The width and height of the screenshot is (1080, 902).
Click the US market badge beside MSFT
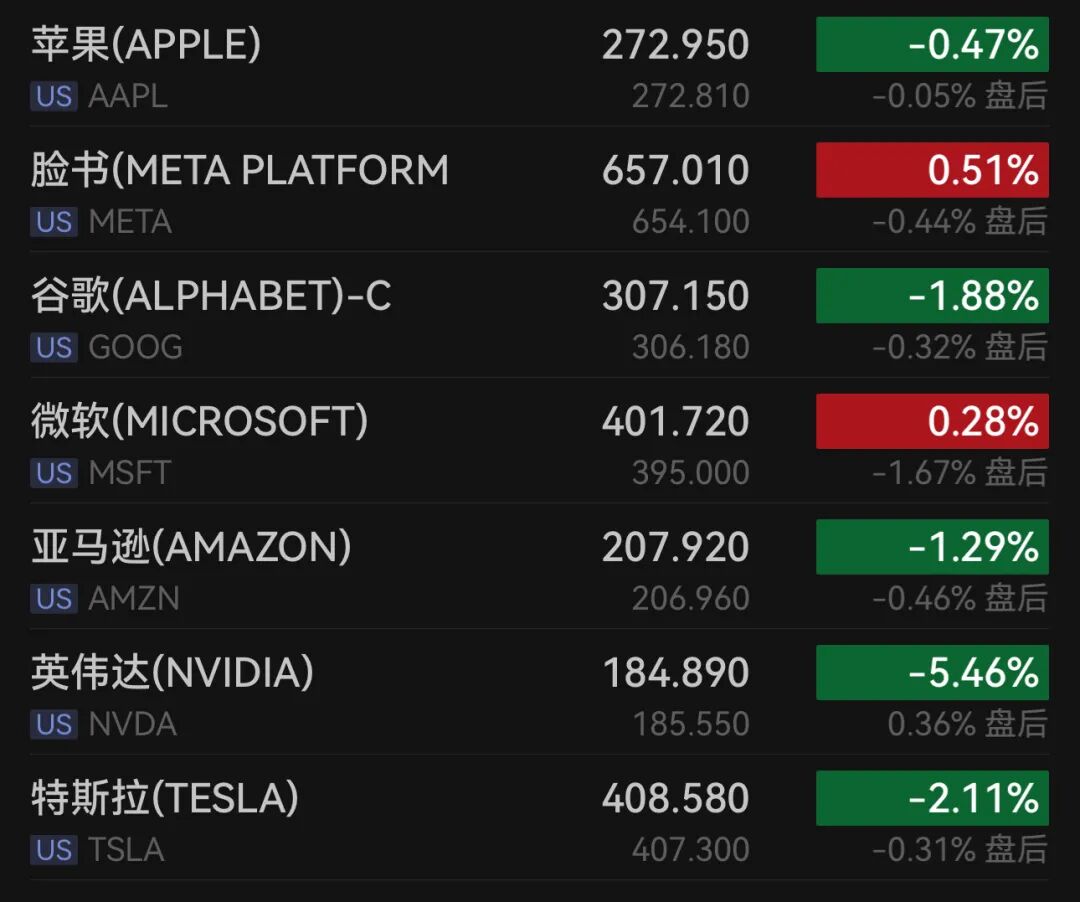(x=53, y=472)
